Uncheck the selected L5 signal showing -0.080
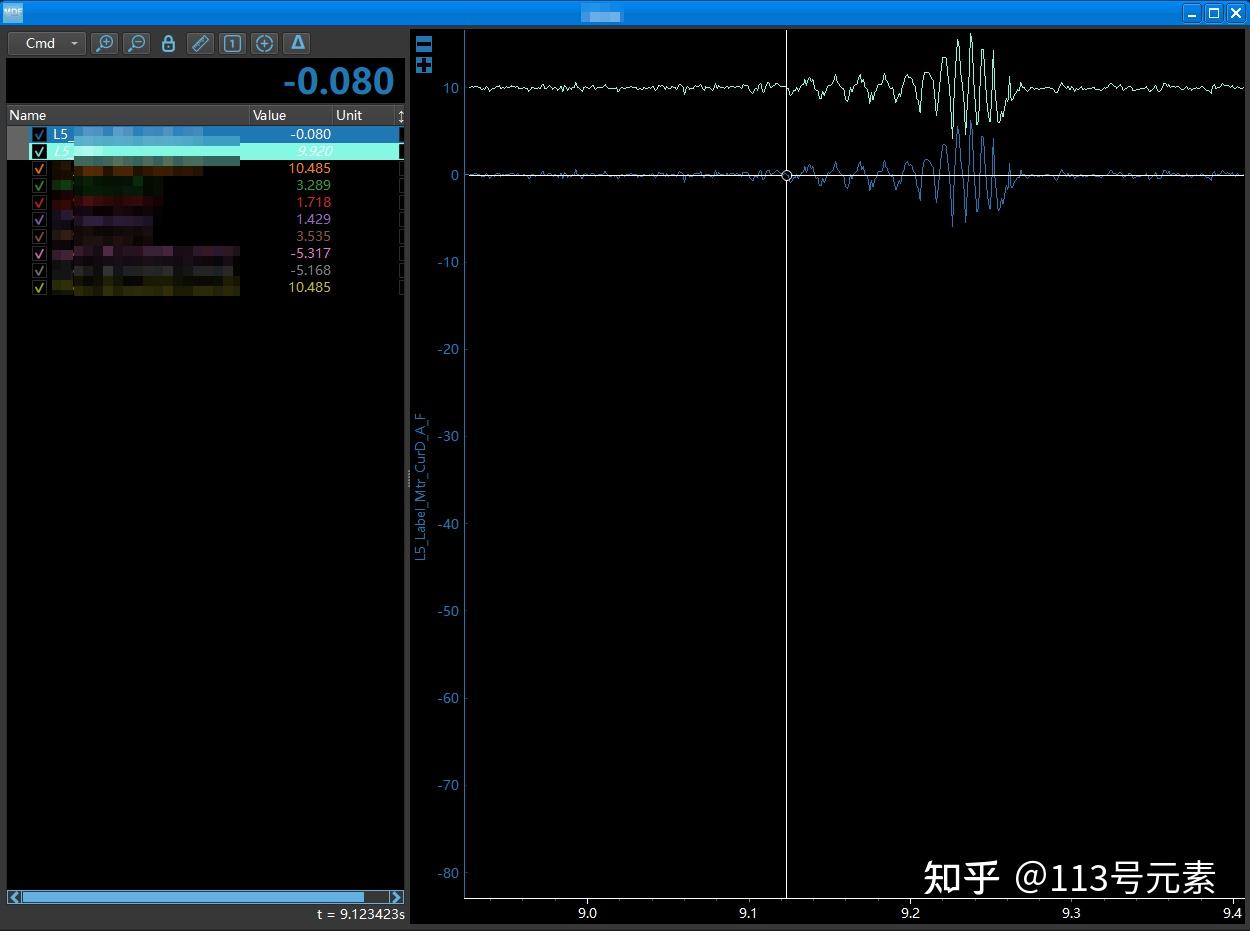This screenshot has width=1250, height=931. [38, 133]
